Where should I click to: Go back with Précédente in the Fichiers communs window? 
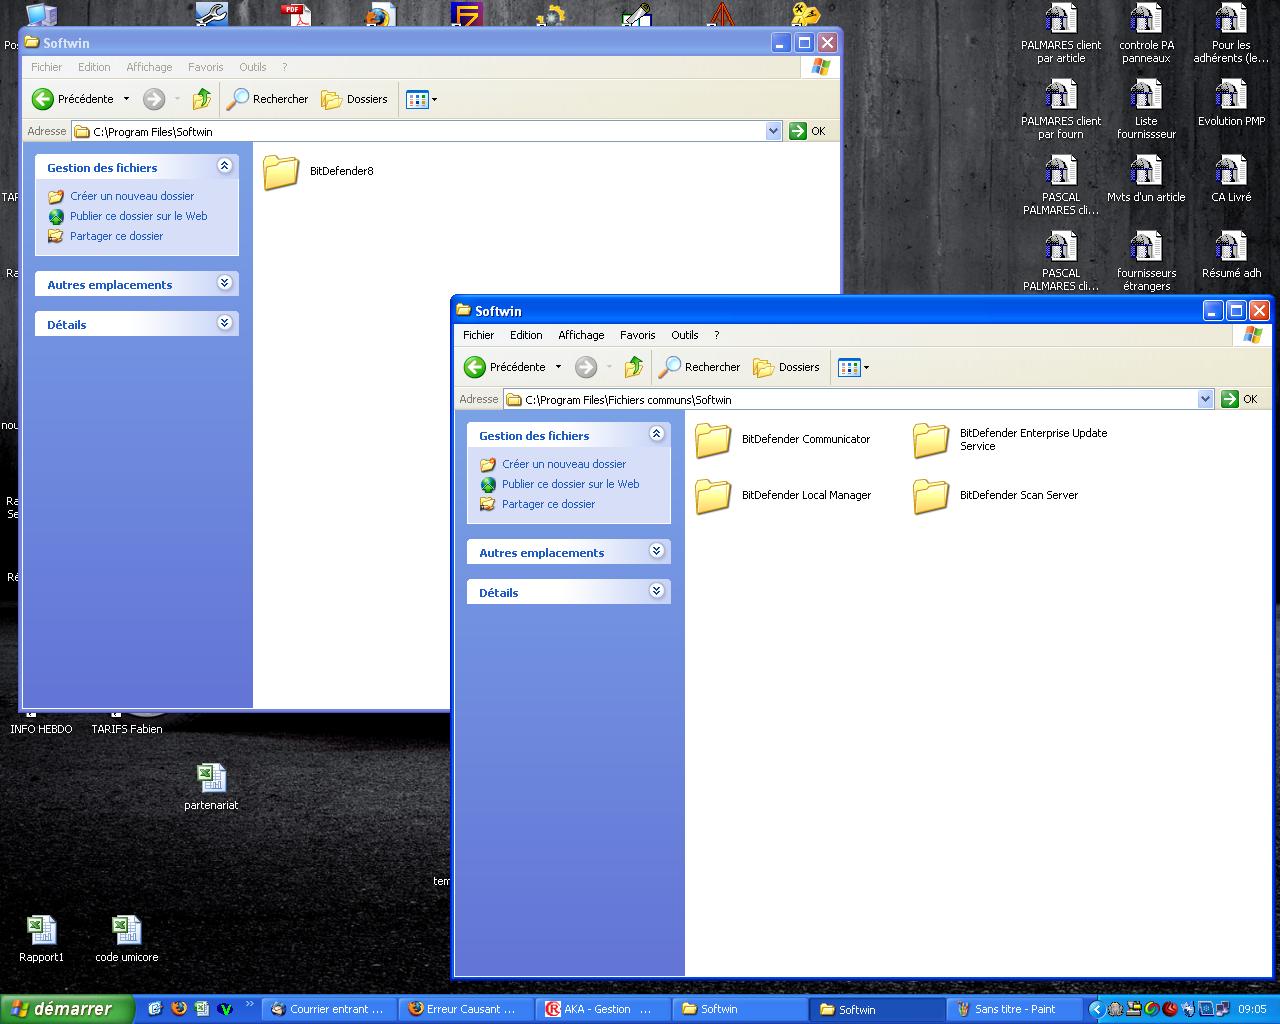tap(505, 367)
